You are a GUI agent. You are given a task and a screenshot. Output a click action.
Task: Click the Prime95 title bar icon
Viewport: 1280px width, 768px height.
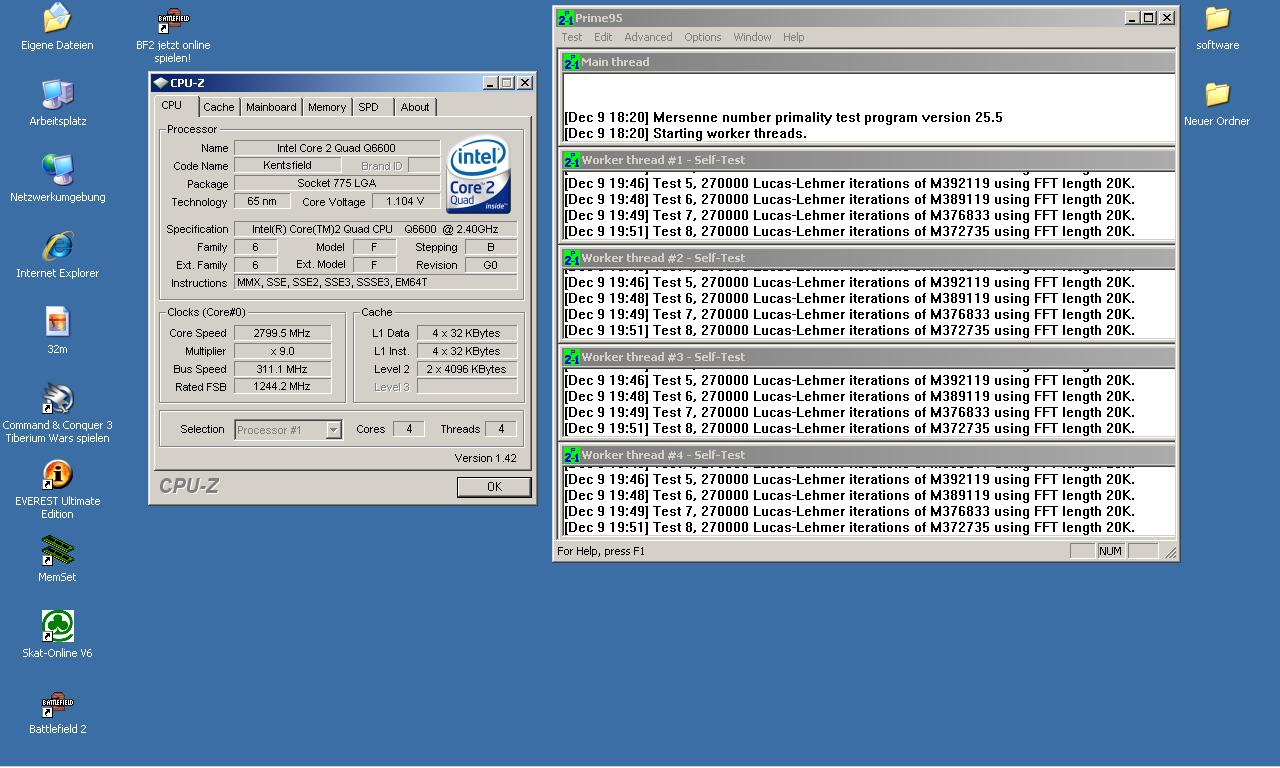click(x=565, y=18)
